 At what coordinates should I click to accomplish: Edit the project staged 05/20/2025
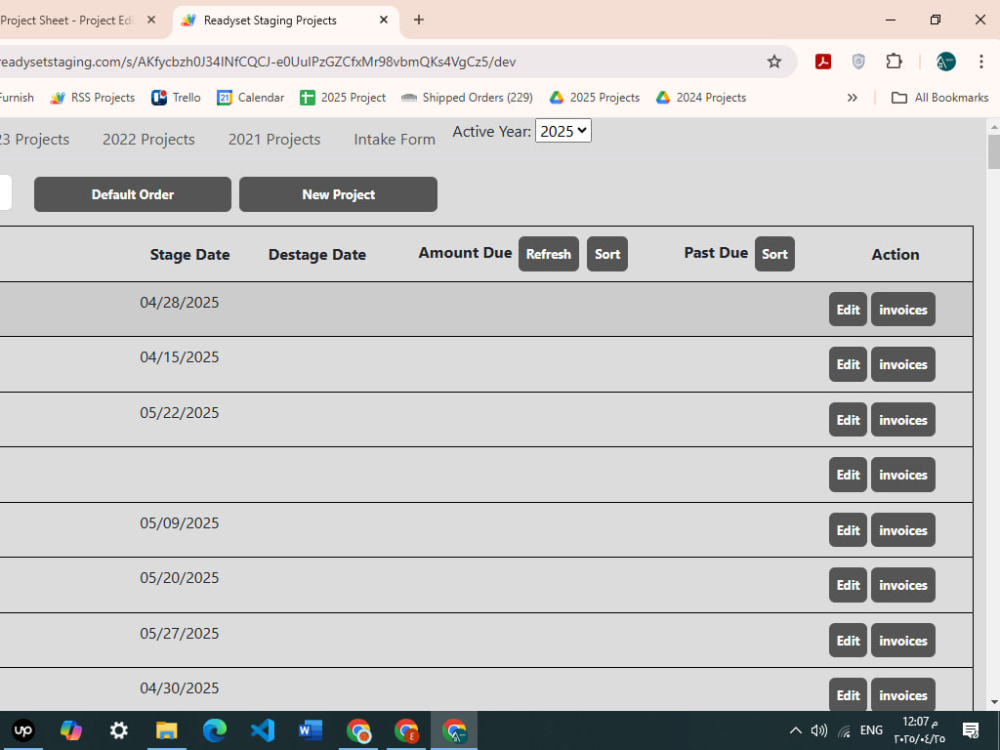click(848, 585)
